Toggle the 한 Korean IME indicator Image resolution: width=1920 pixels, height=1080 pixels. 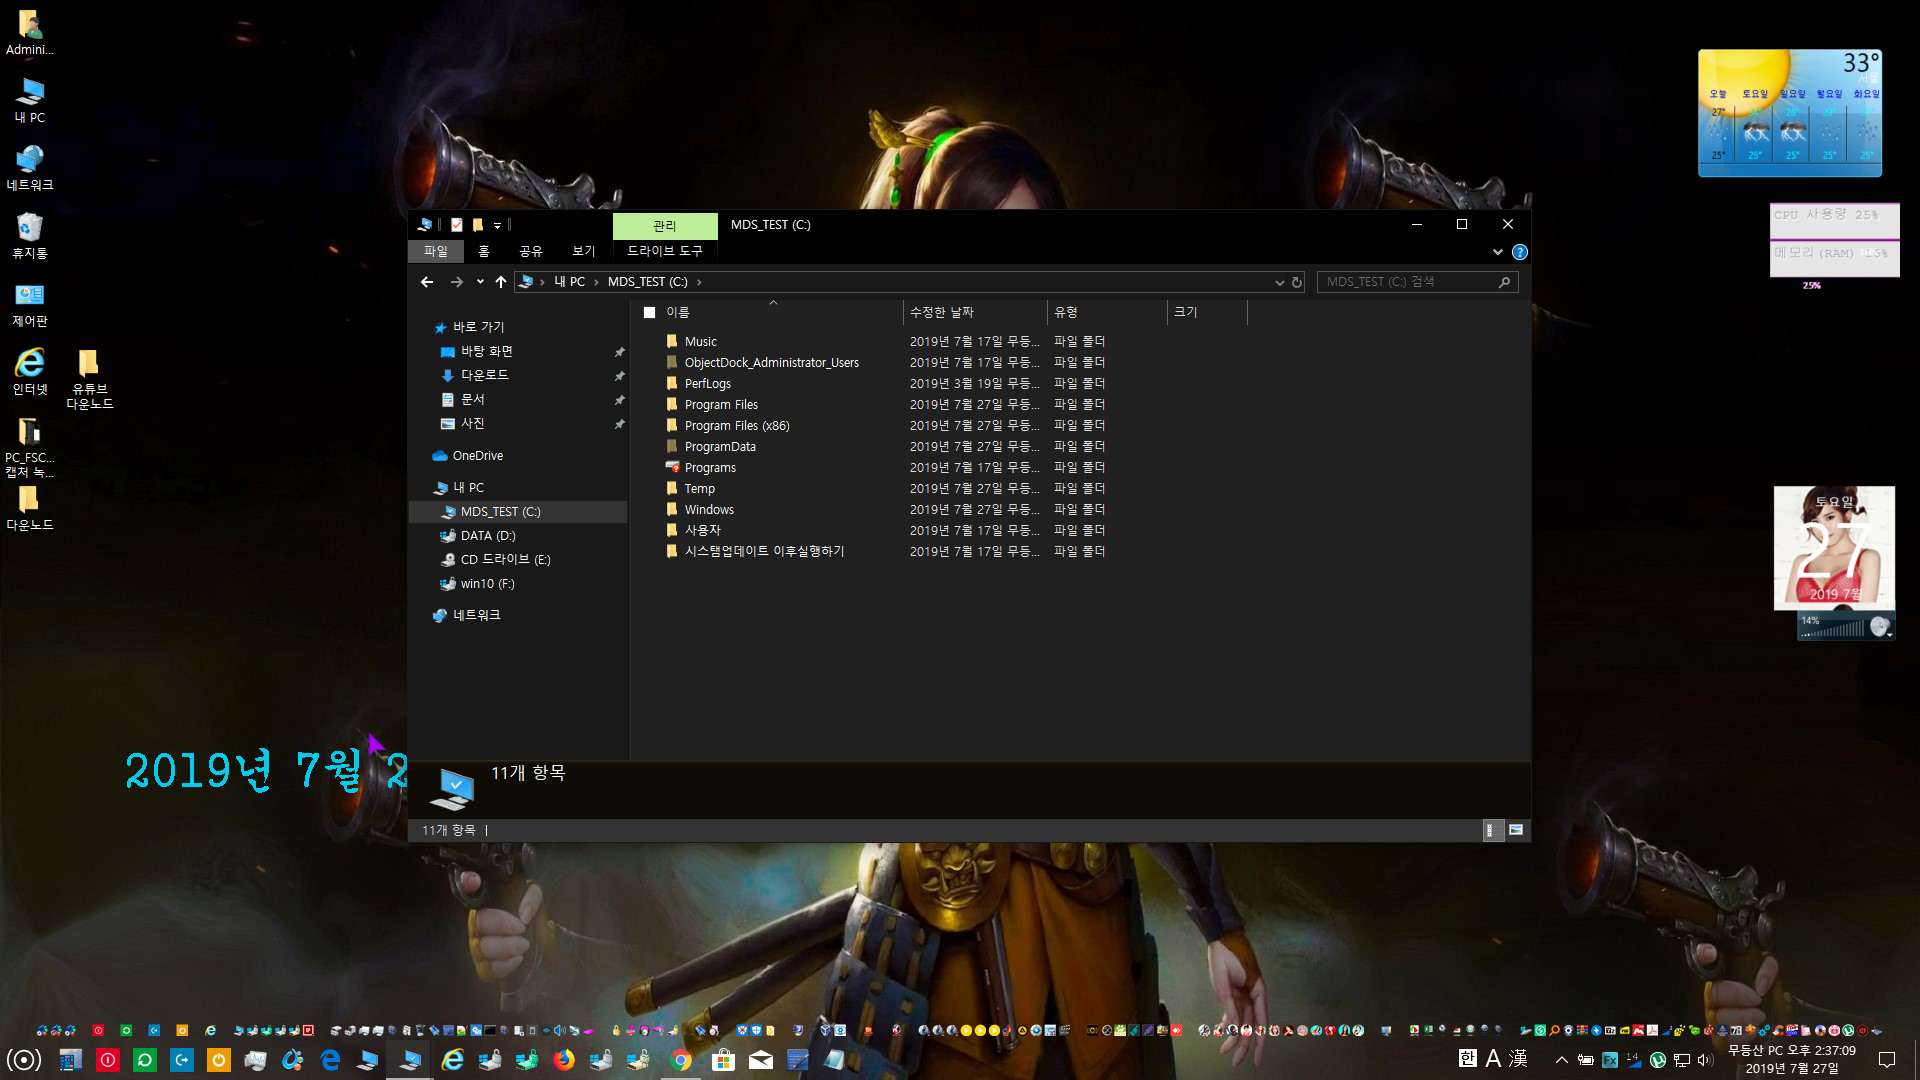[x=1467, y=1058]
